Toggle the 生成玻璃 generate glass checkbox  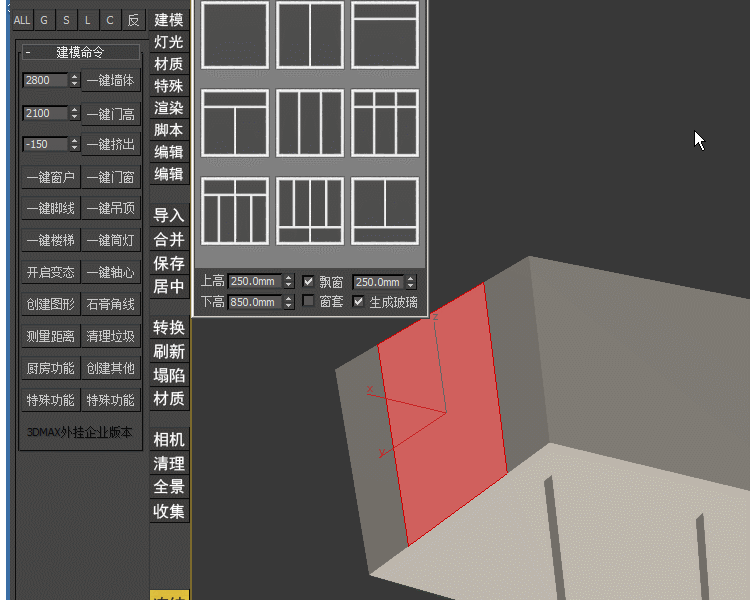(x=358, y=301)
